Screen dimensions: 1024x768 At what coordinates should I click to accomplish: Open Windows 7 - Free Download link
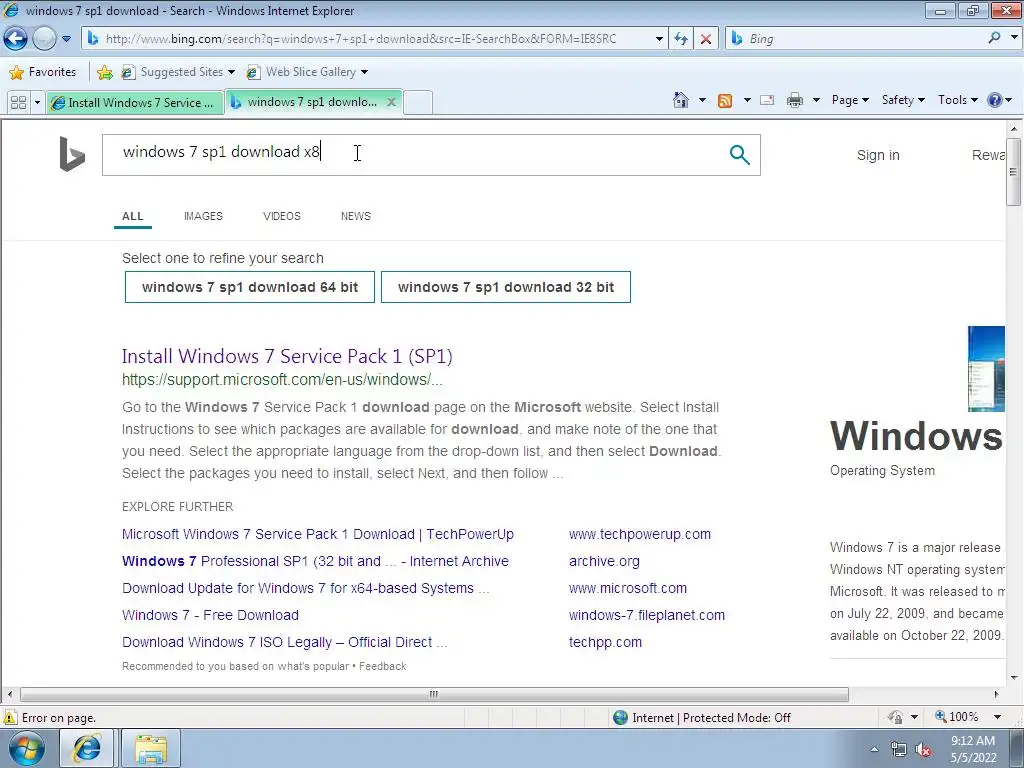click(x=210, y=615)
